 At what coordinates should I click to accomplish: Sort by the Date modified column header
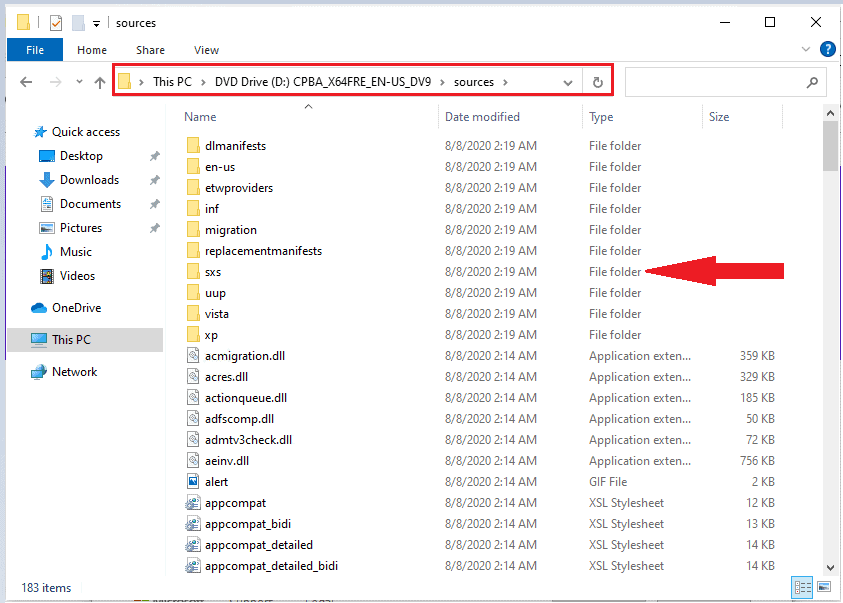pyautogui.click(x=482, y=117)
